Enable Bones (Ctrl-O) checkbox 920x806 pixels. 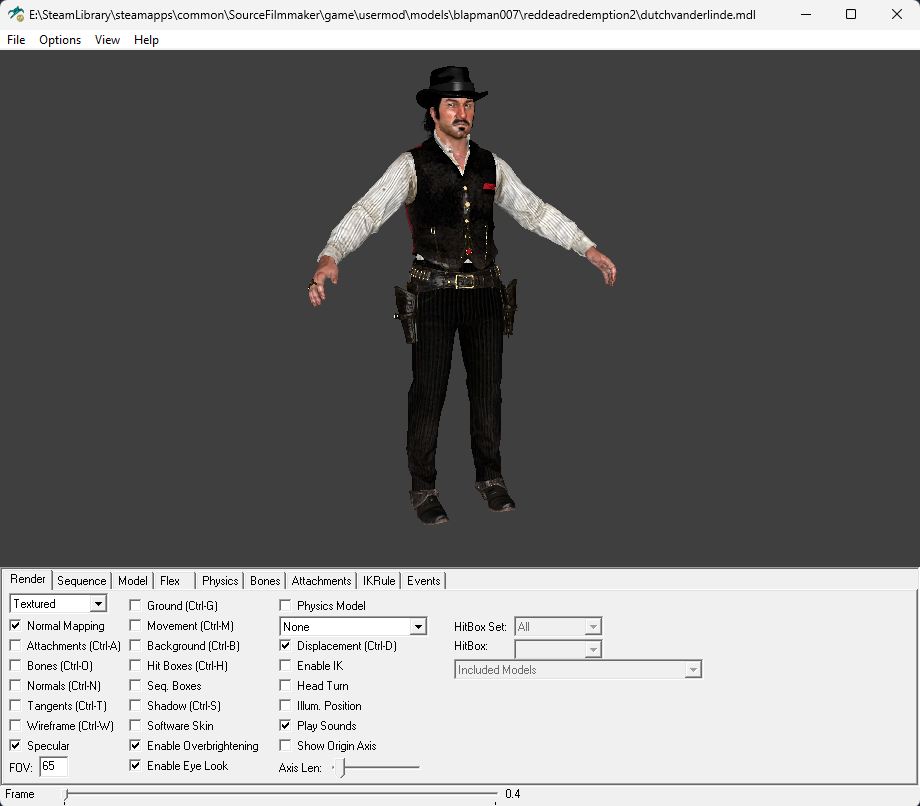coord(15,666)
